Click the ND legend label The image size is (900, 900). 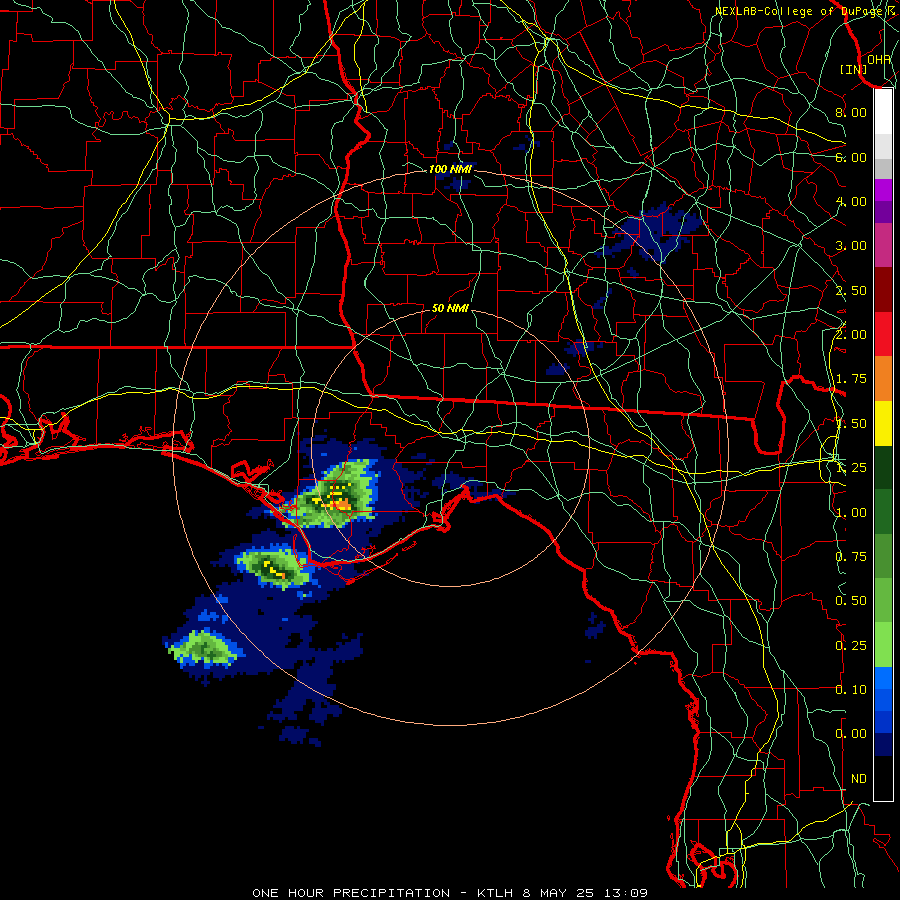pos(859,779)
